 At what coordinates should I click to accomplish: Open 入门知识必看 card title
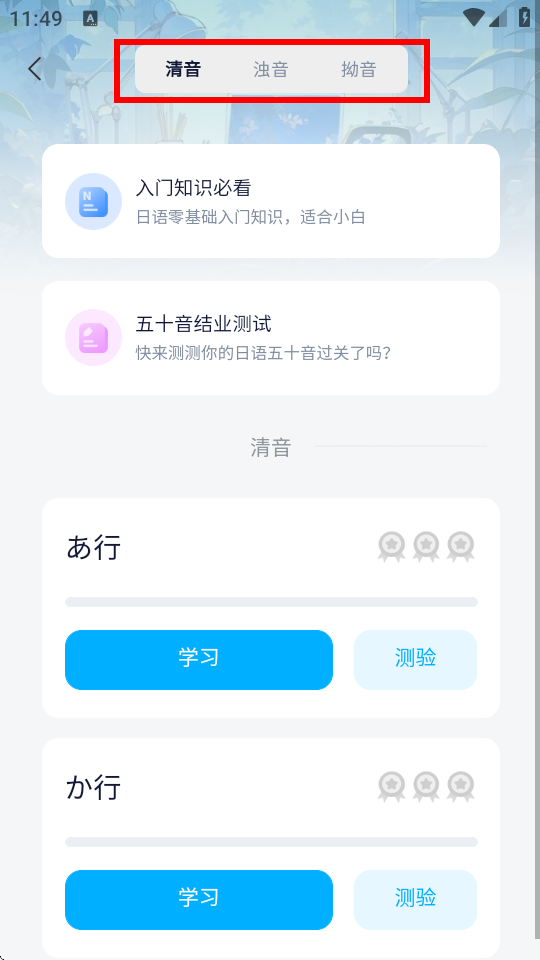[x=193, y=188]
